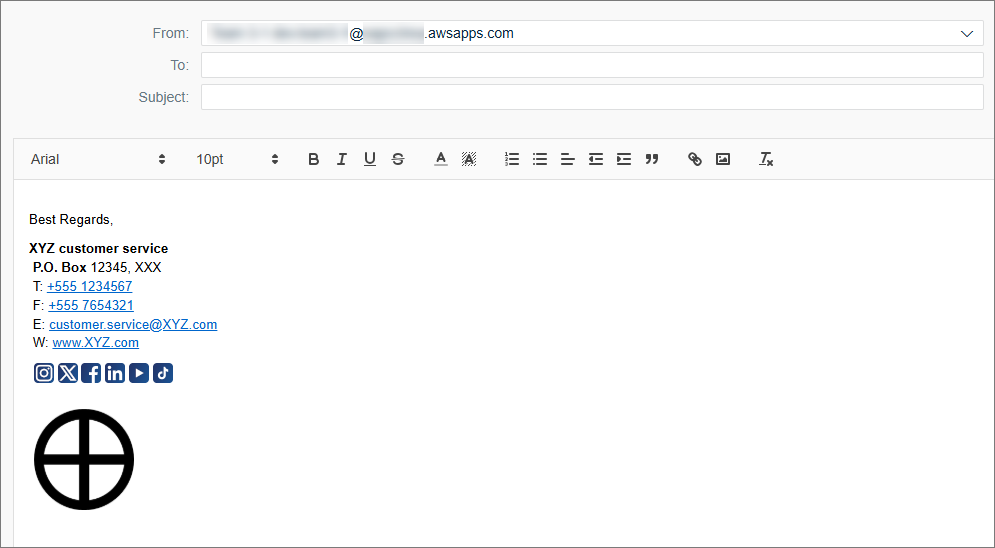Viewport: 995px width, 548px height.
Task: Open text alignment options
Action: pos(567,159)
